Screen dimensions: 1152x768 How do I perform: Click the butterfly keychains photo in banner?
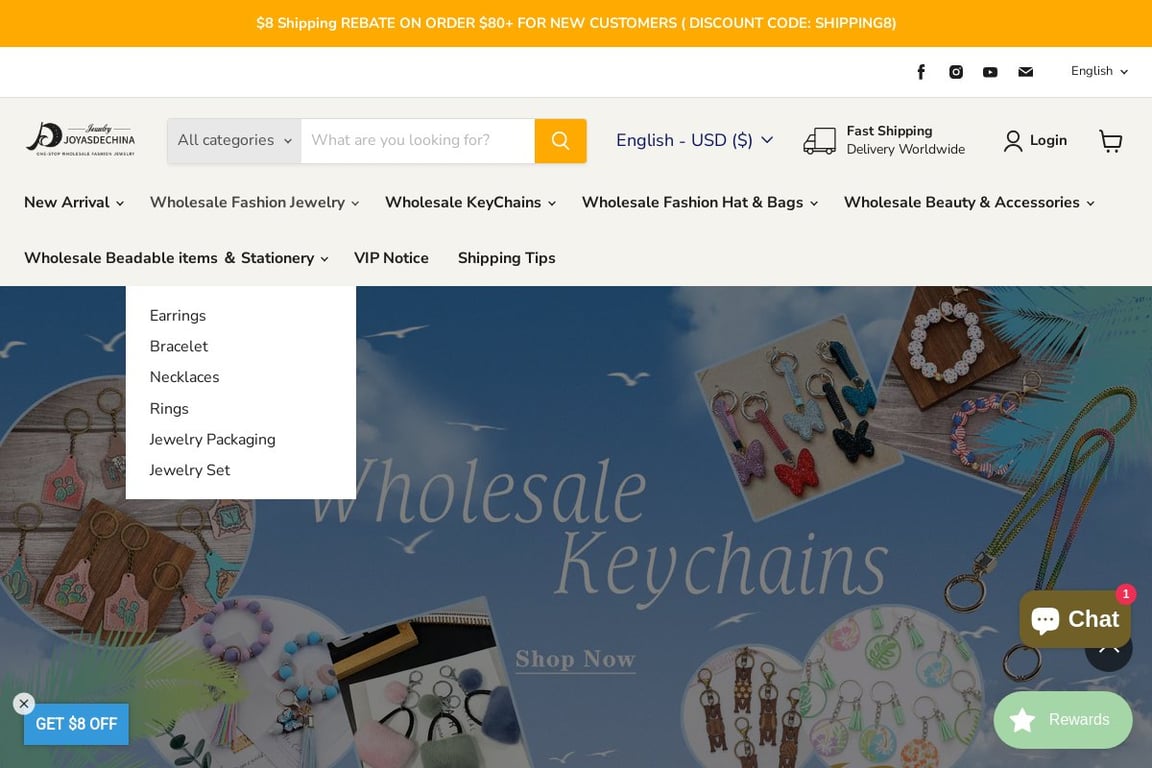tap(797, 417)
